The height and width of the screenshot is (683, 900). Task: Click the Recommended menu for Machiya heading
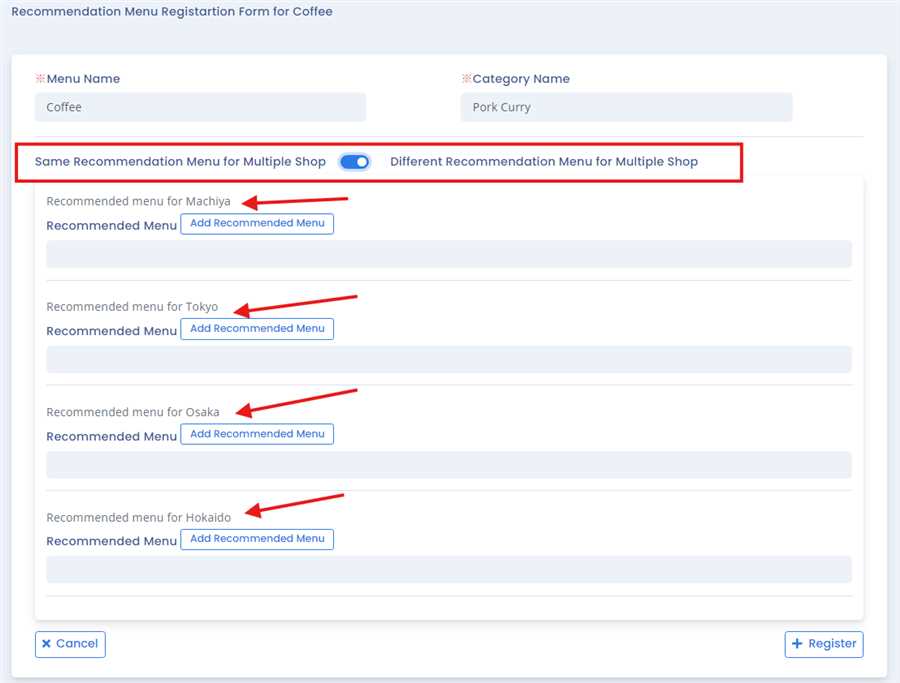coord(138,201)
